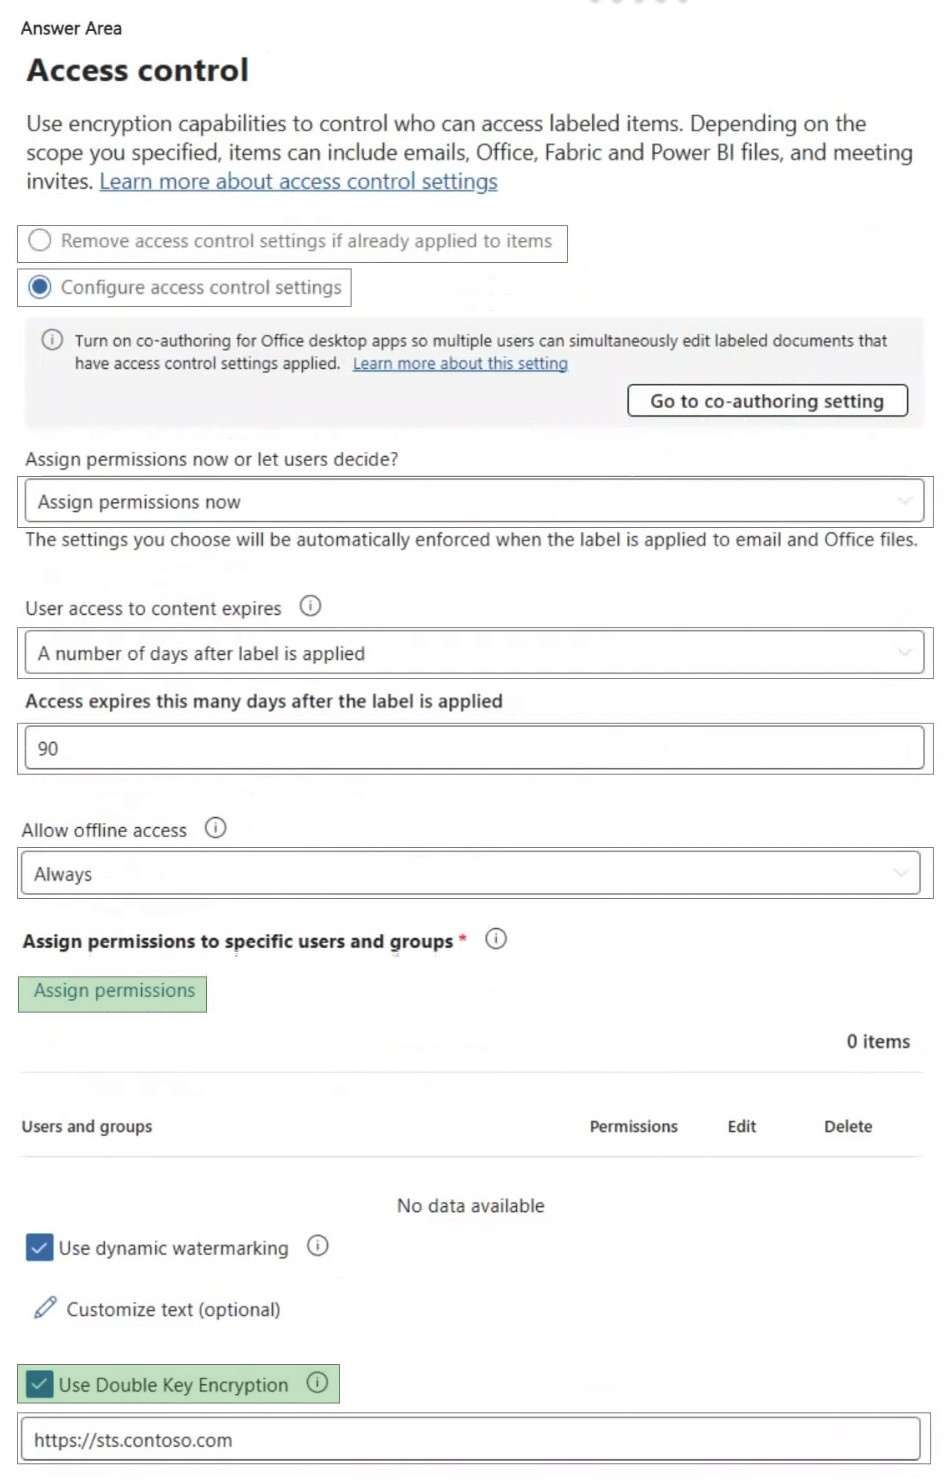Click info icon next to Allow offline access

click(x=215, y=828)
